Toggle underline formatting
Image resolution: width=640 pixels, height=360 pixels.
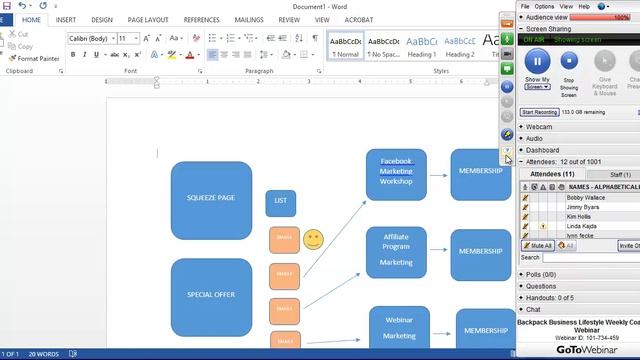[96, 54]
